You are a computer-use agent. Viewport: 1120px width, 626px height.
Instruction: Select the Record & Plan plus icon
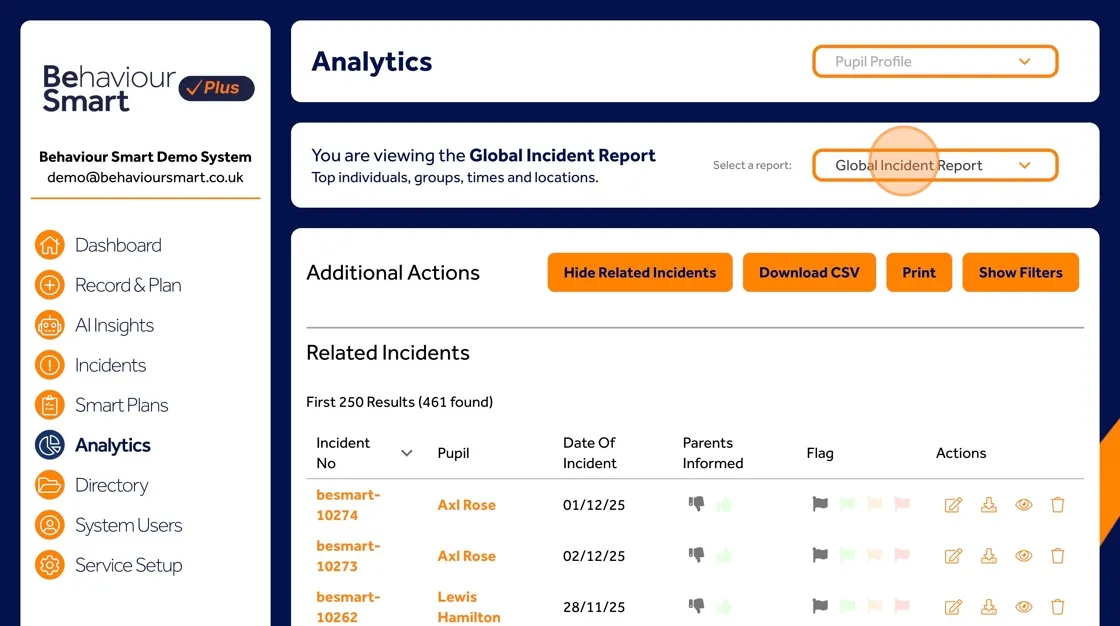[x=48, y=285]
